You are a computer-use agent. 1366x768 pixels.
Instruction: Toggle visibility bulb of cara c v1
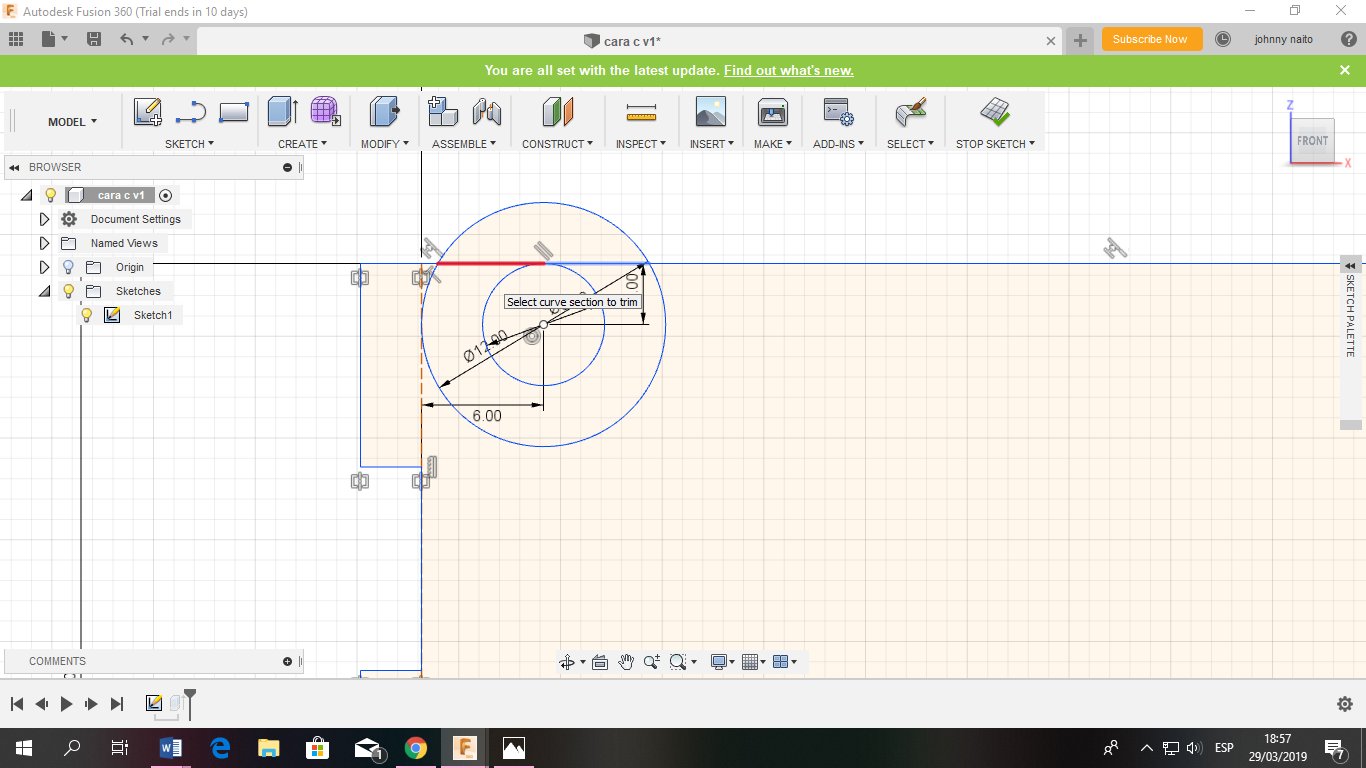tap(51, 195)
